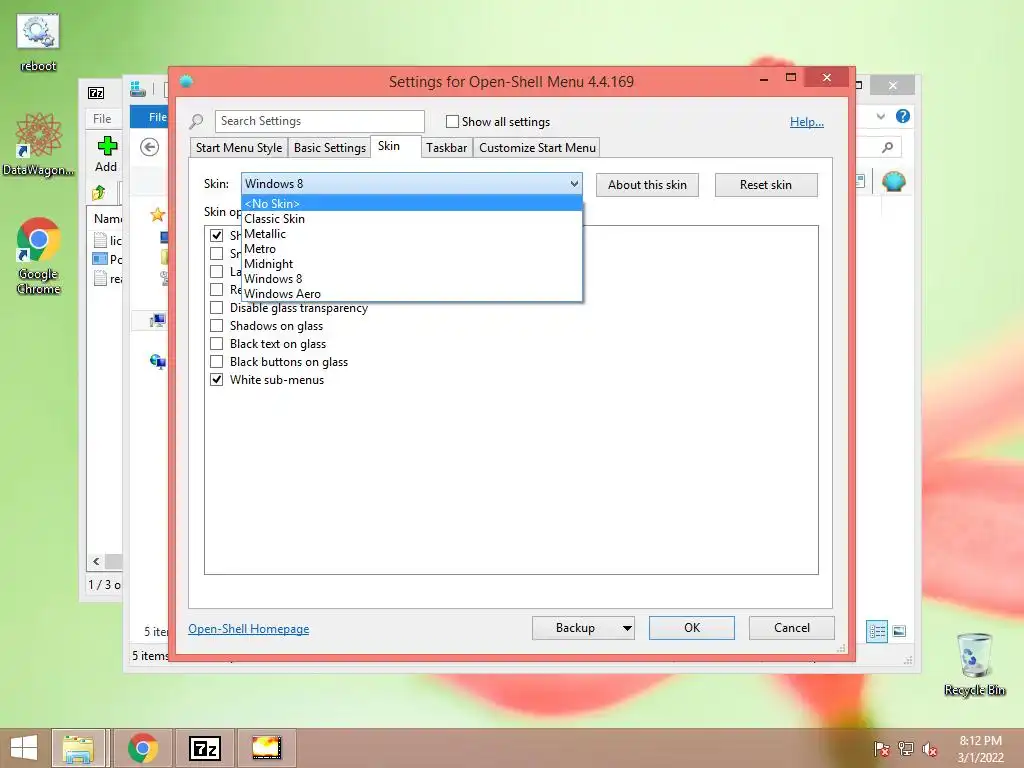Enable Show all settings checkbox
1024x768 pixels.
click(x=452, y=121)
